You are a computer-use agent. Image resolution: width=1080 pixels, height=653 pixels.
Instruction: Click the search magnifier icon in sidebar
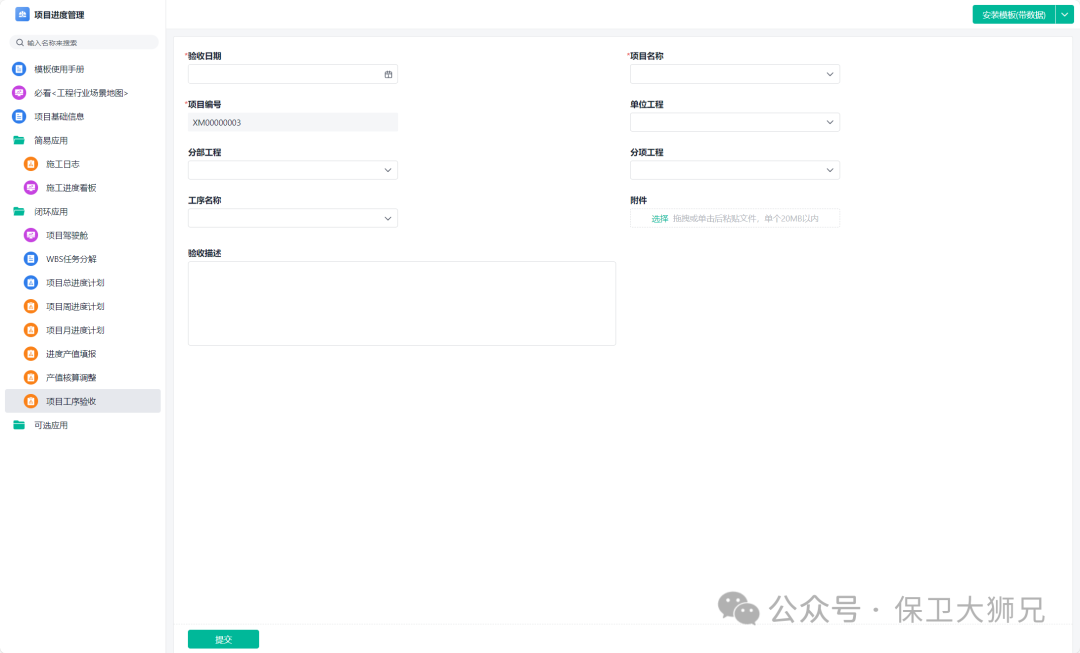tap(20, 43)
